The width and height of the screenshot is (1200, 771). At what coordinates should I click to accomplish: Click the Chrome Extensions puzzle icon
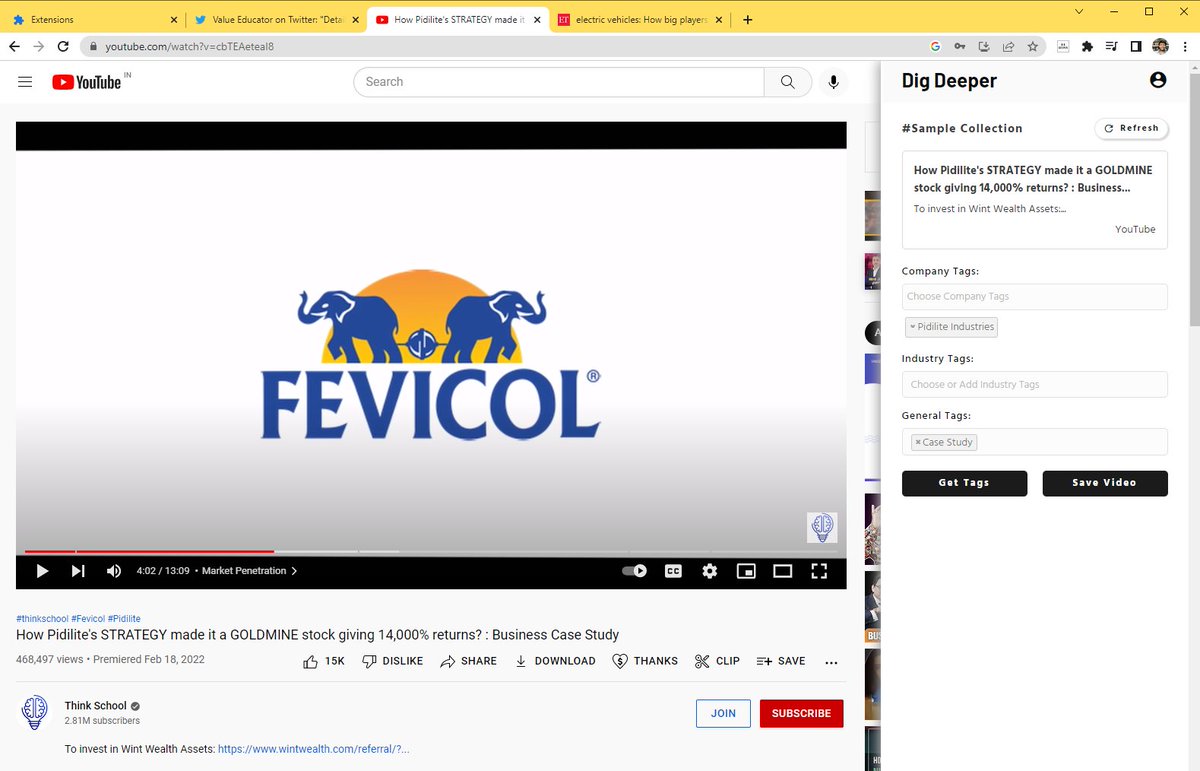(x=1086, y=46)
